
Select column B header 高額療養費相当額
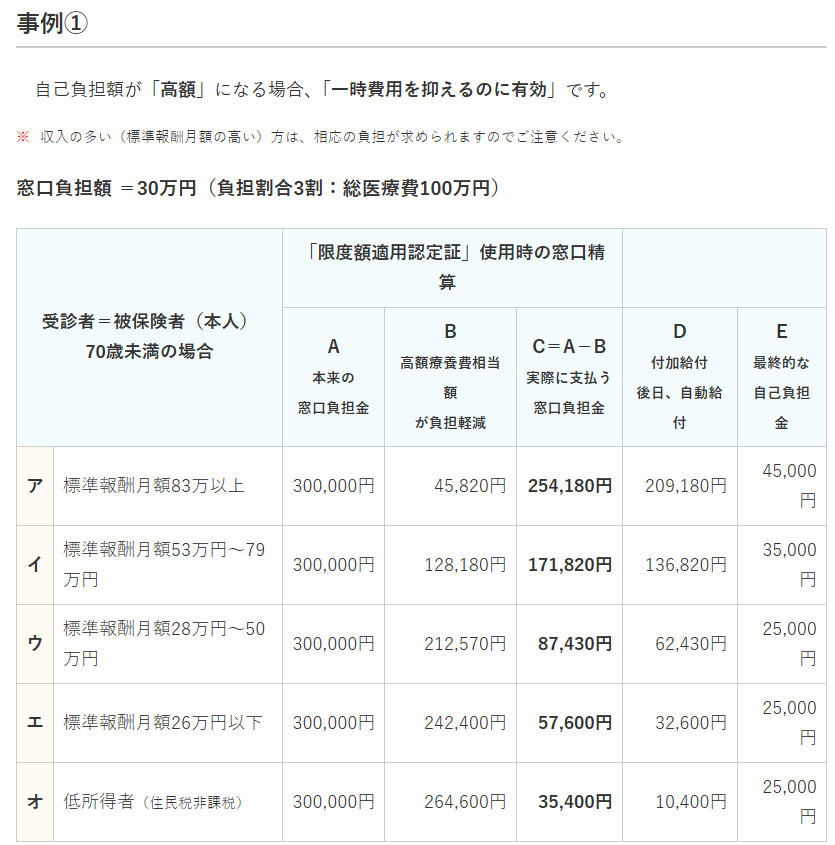click(x=450, y=376)
